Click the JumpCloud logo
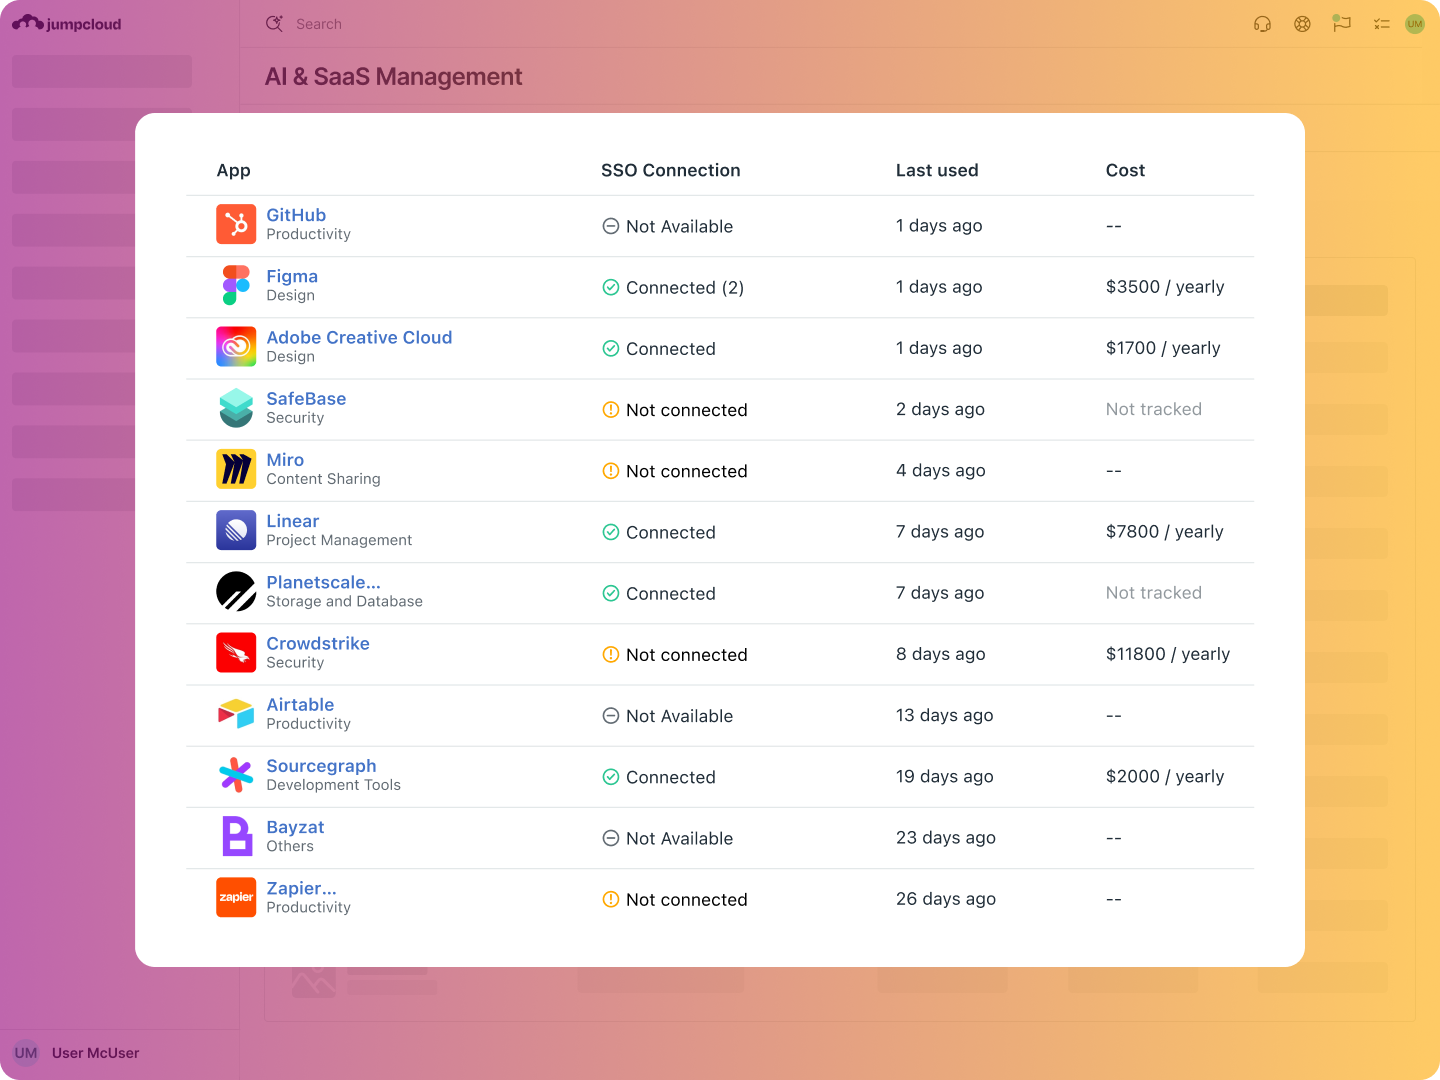This screenshot has height=1080, width=1440. click(x=66, y=23)
